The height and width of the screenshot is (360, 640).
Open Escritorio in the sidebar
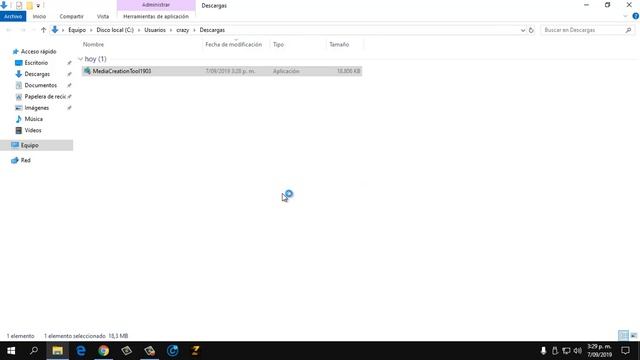(x=36, y=63)
